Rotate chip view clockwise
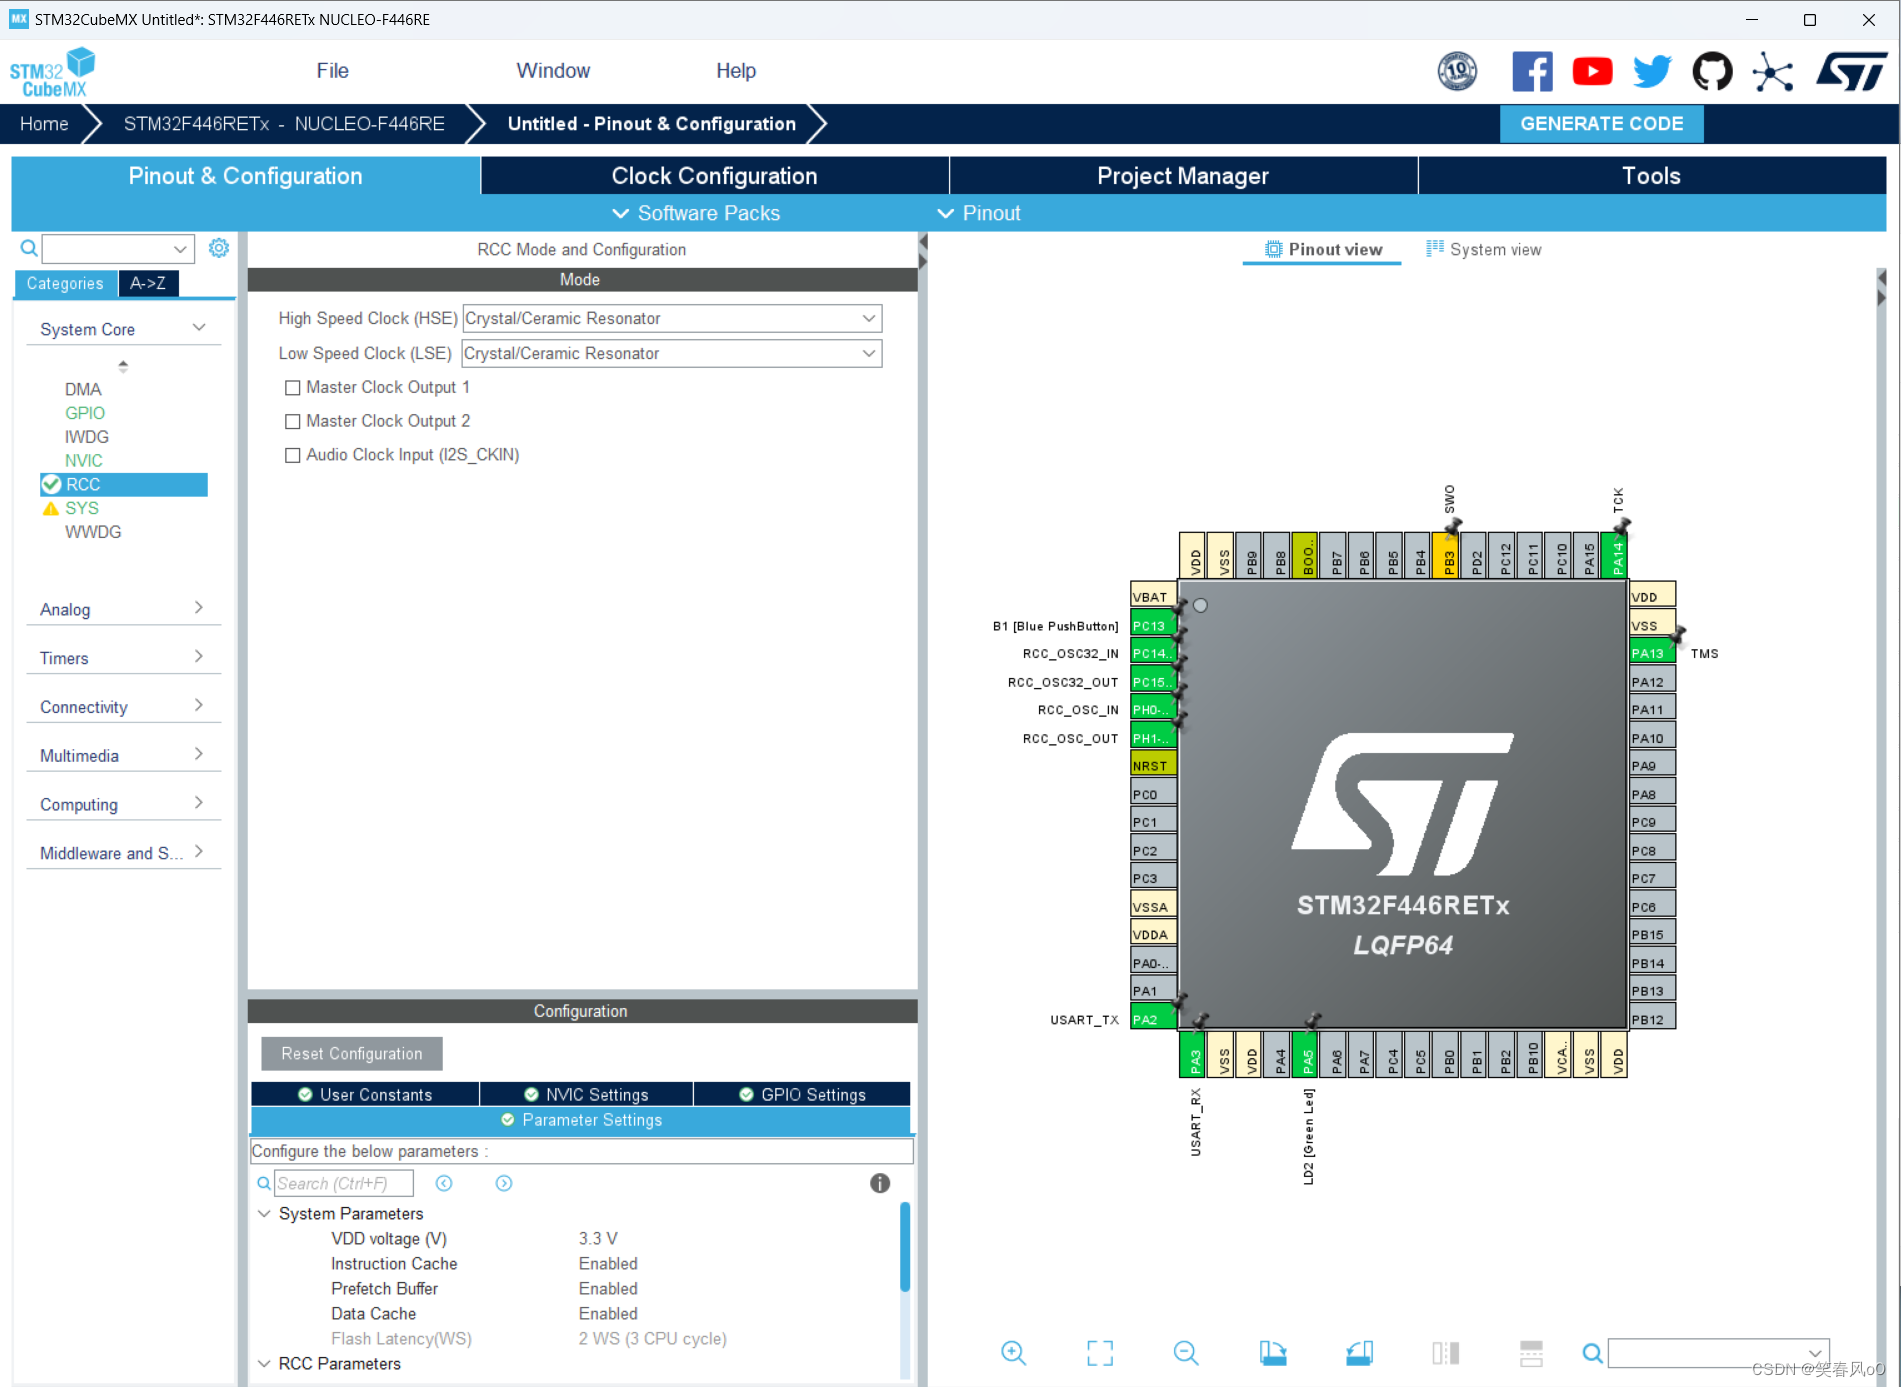1901x1387 pixels. pyautogui.click(x=1272, y=1353)
